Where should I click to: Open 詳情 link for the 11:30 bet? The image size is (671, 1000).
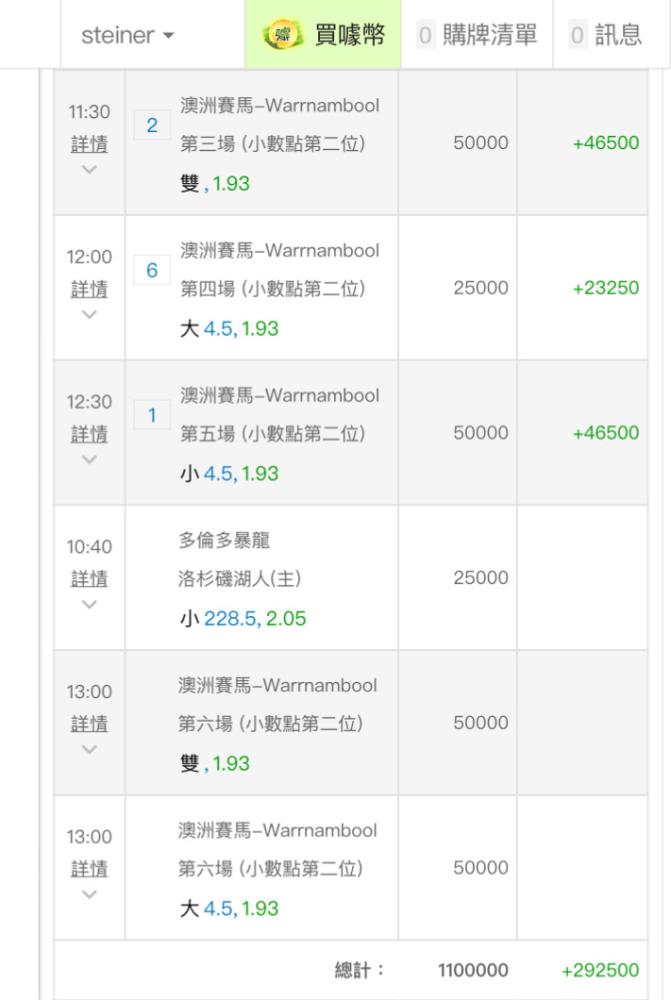pyautogui.click(x=89, y=144)
